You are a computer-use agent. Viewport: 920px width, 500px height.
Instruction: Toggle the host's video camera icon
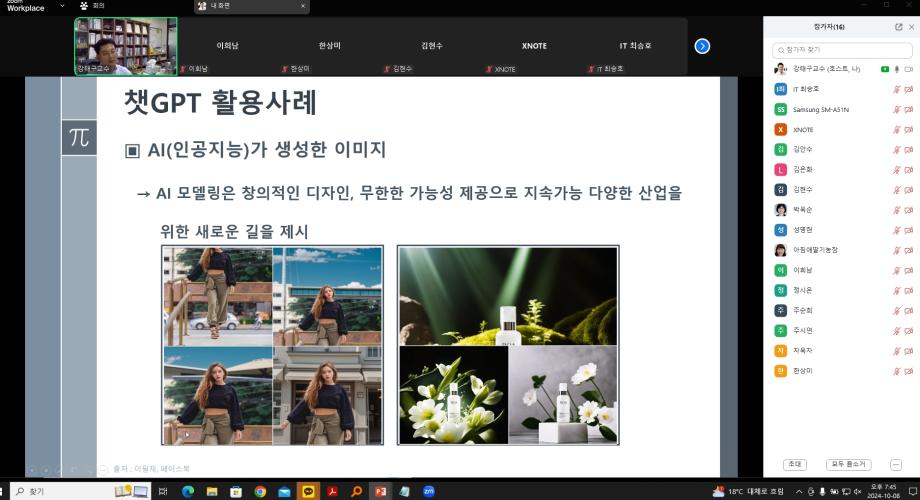[x=909, y=69]
